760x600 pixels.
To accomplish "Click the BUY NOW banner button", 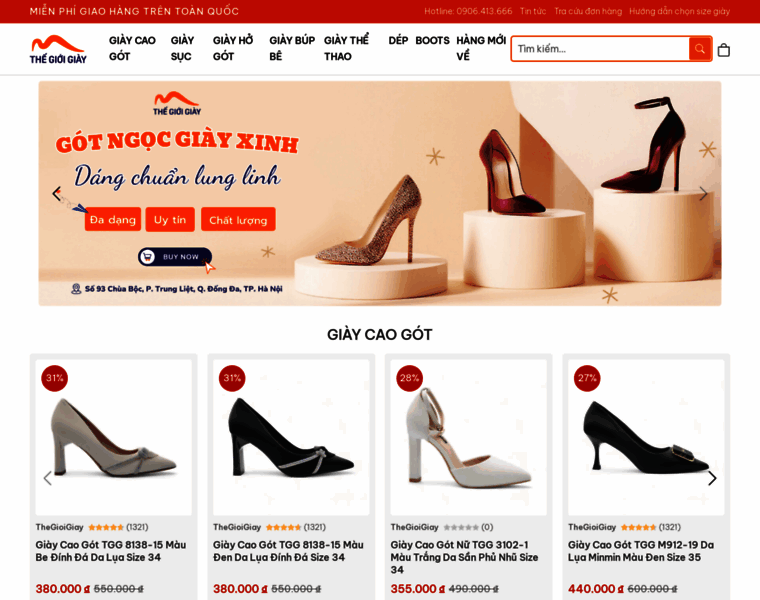I will tap(175, 256).
